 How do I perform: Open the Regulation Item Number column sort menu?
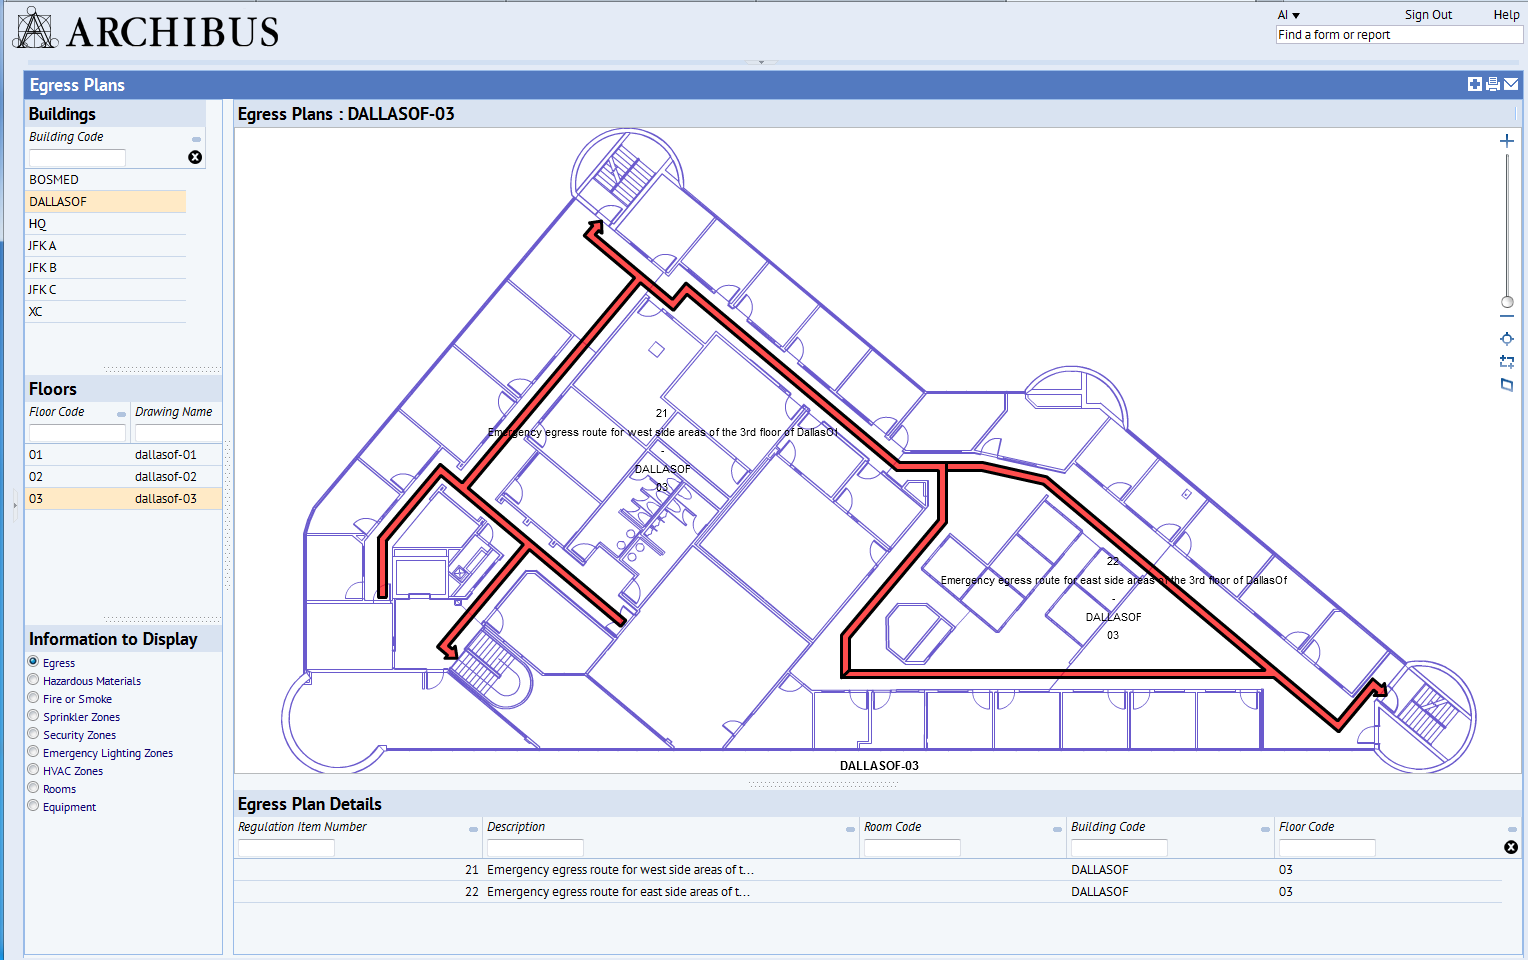473,829
